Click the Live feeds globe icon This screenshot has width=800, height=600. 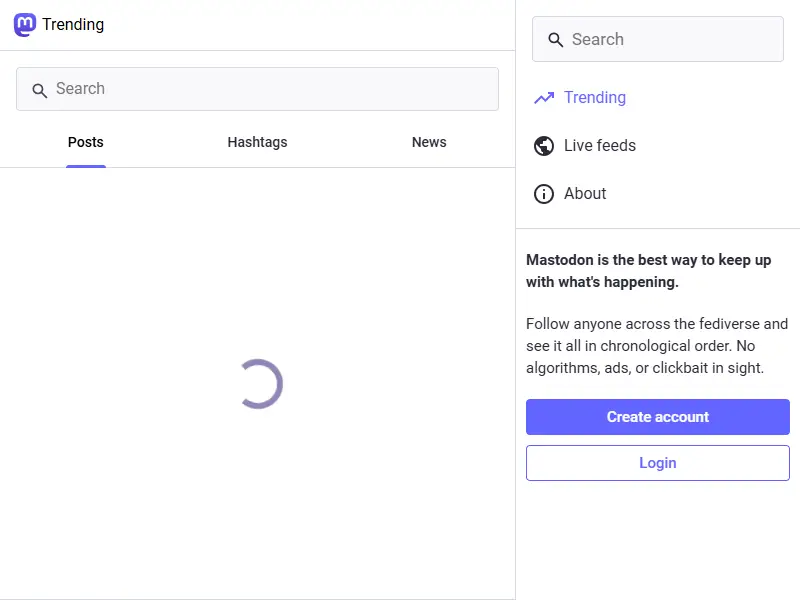pos(544,146)
